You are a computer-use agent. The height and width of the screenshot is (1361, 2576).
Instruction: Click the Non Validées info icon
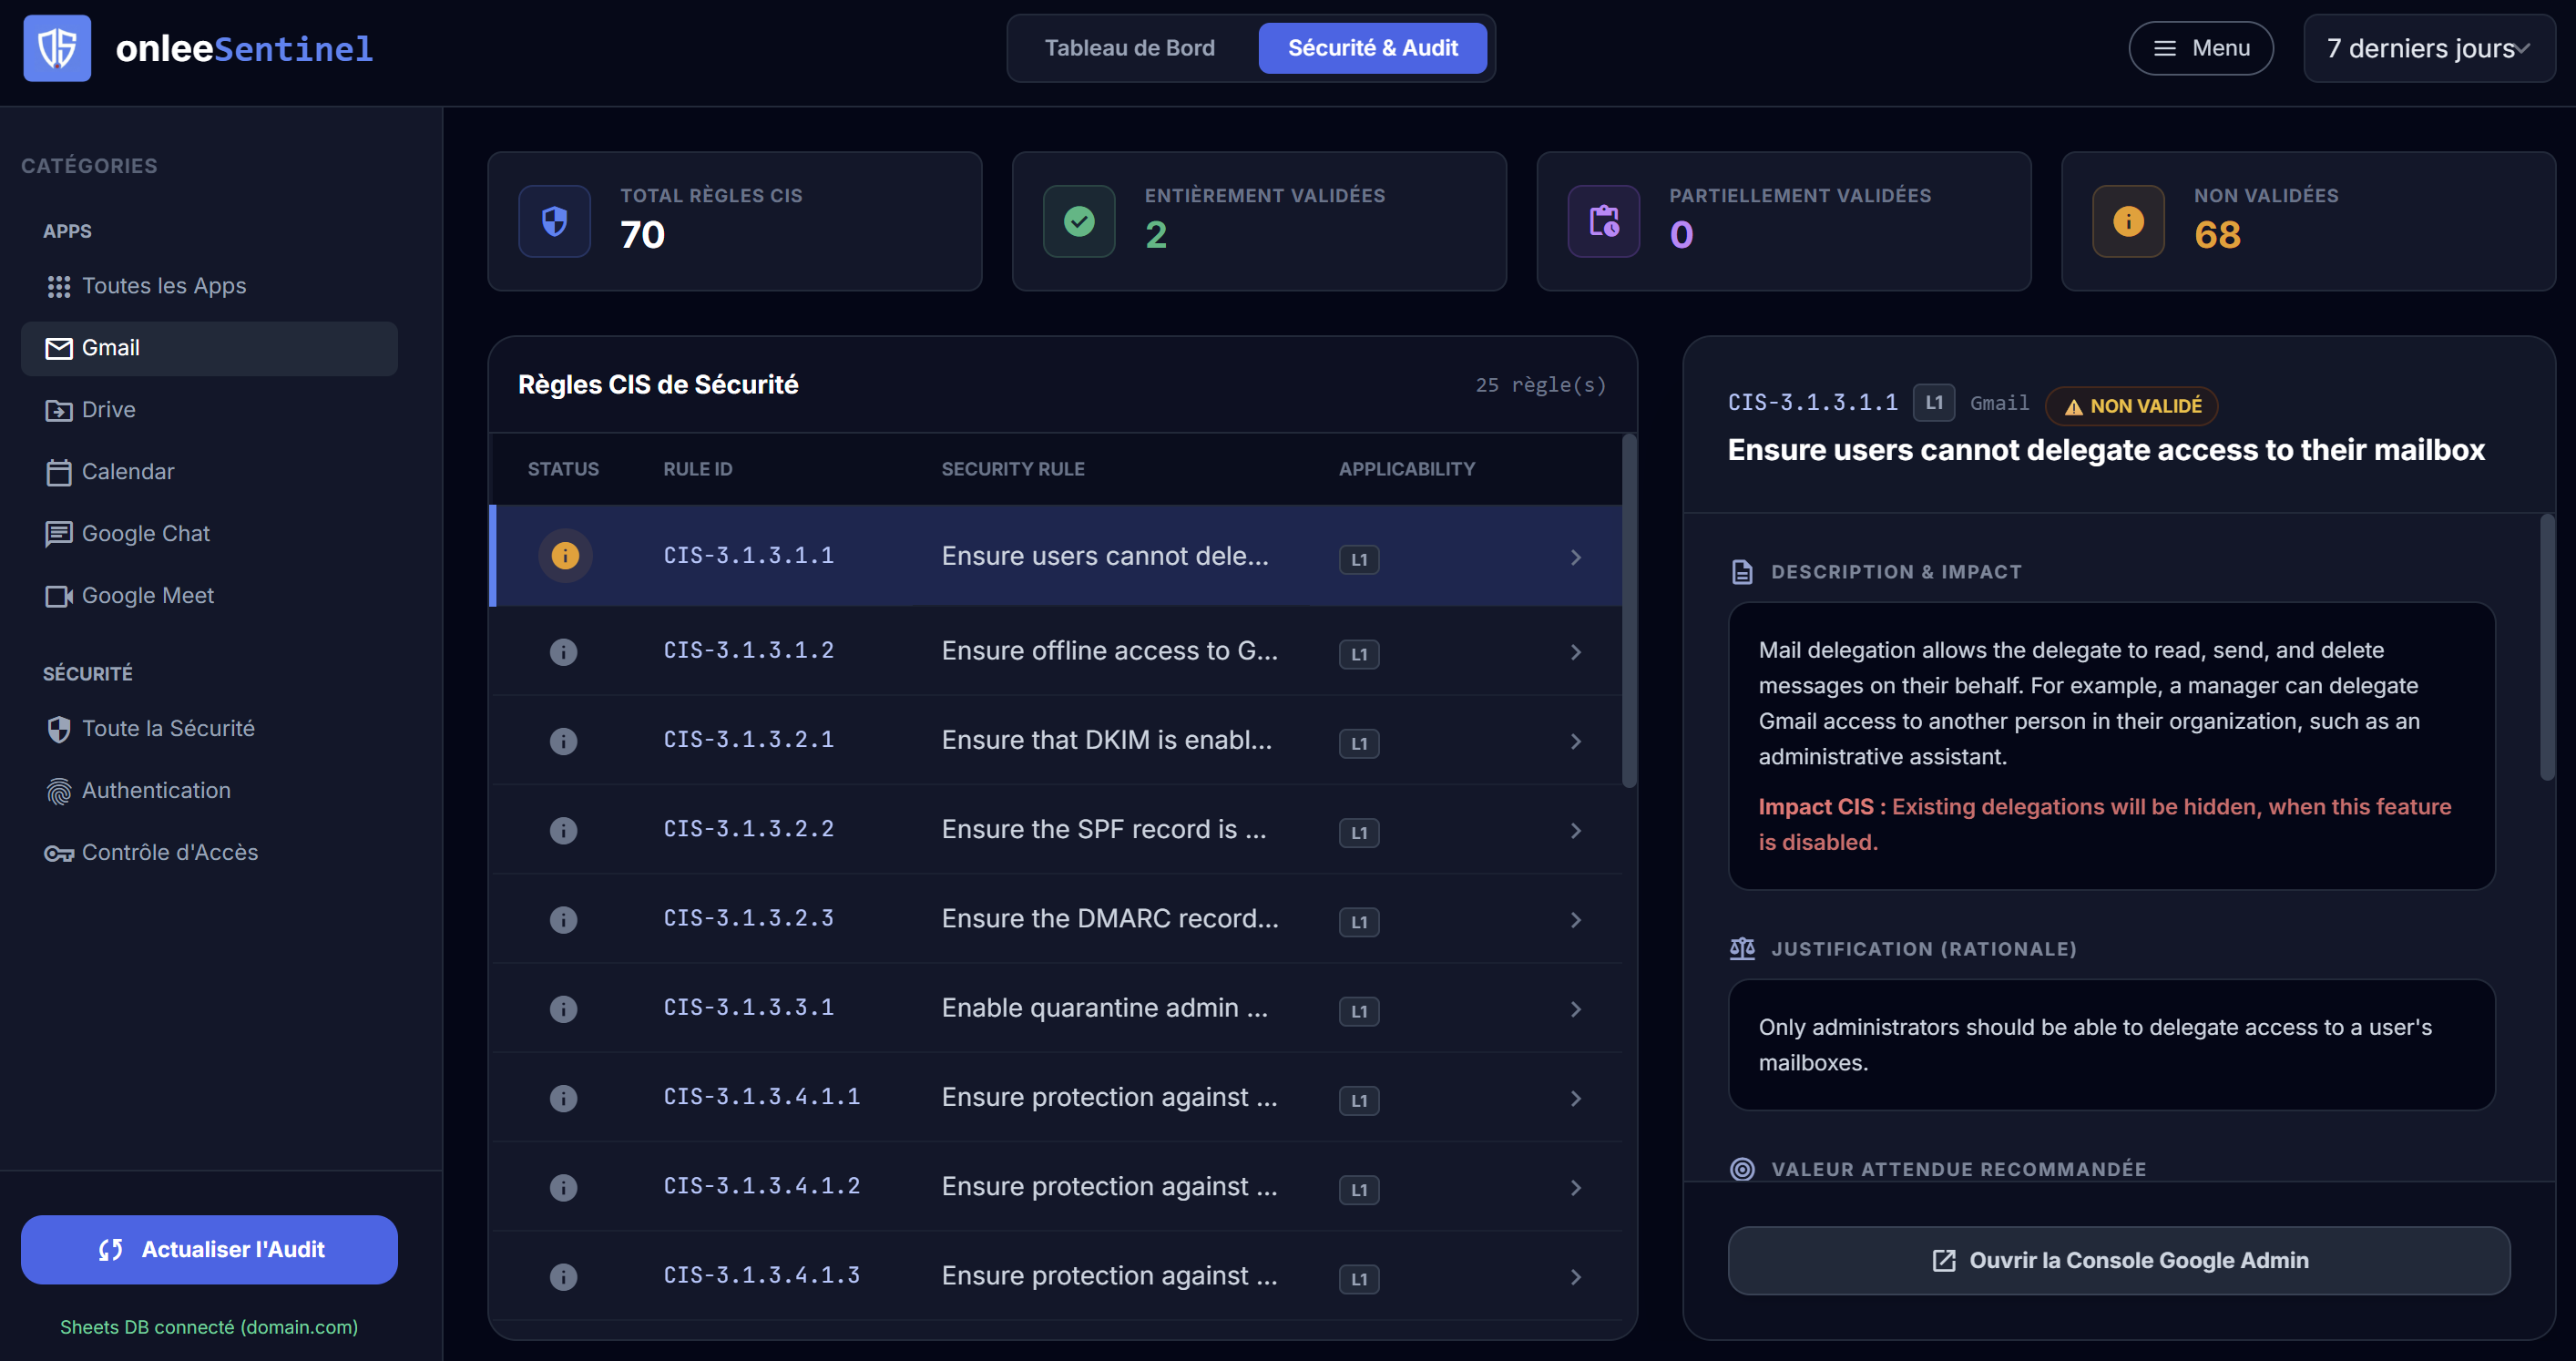click(x=2128, y=221)
